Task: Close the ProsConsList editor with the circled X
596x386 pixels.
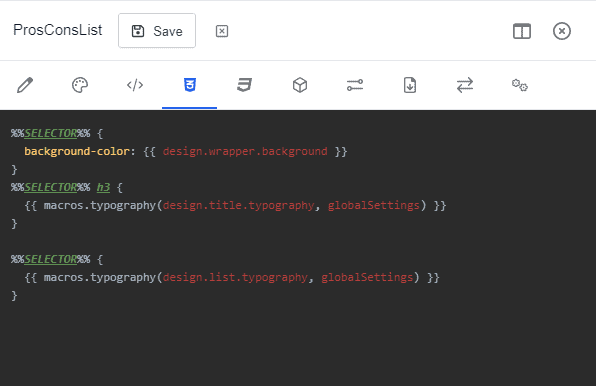Action: click(x=562, y=31)
